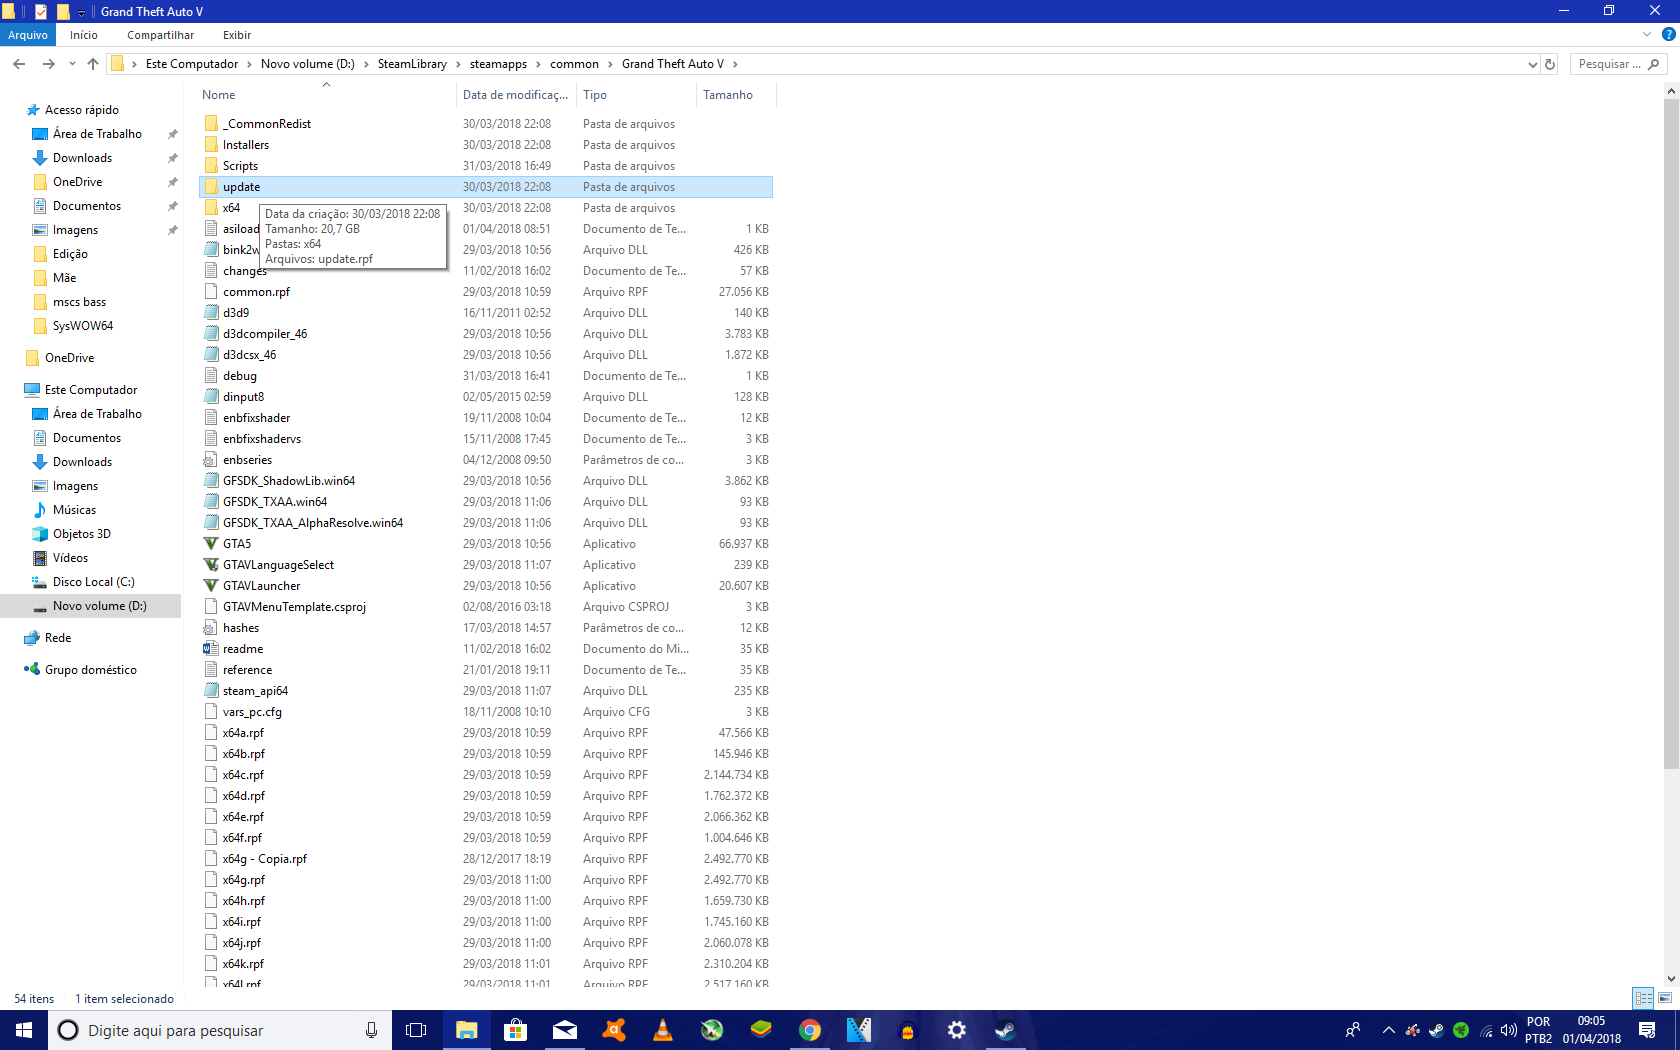The width and height of the screenshot is (1680, 1050).
Task: Go up one folder level arrow
Action: coord(93,64)
